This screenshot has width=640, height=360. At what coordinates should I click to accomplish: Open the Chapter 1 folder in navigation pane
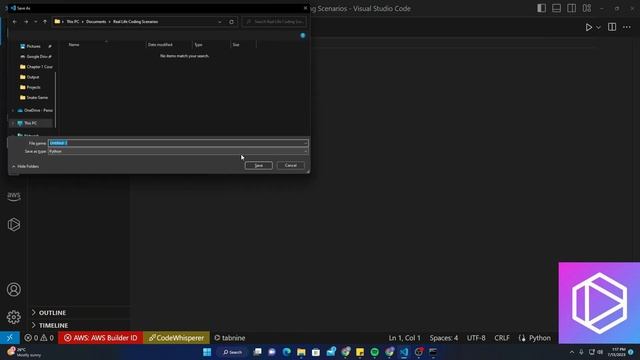pos(36,67)
